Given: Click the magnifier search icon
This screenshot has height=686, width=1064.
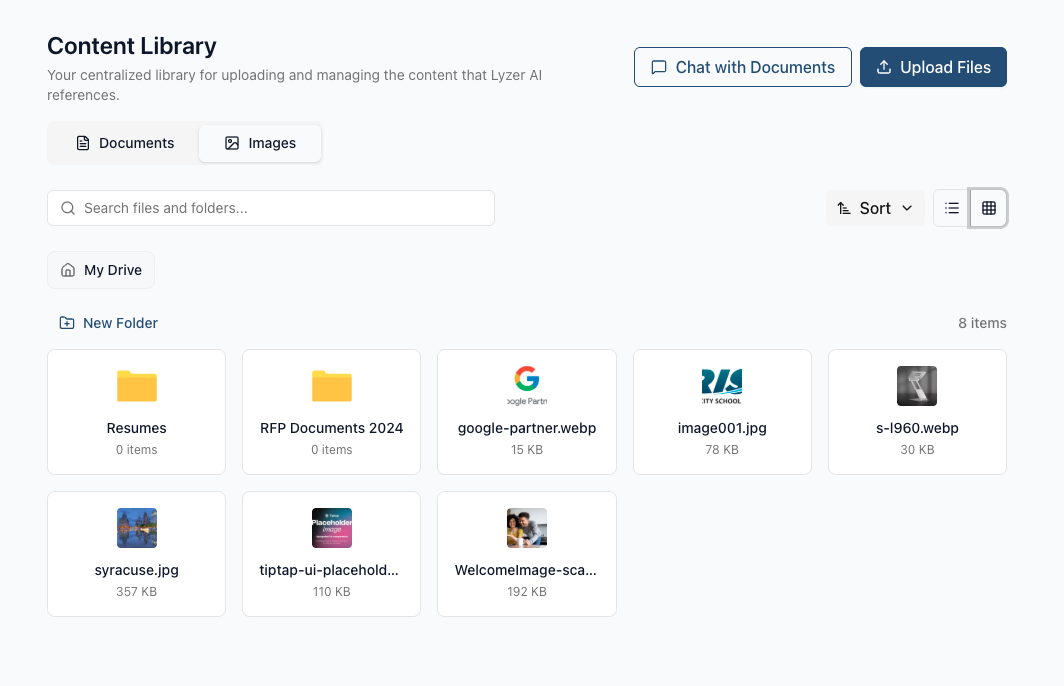Looking at the screenshot, I should 68,208.
